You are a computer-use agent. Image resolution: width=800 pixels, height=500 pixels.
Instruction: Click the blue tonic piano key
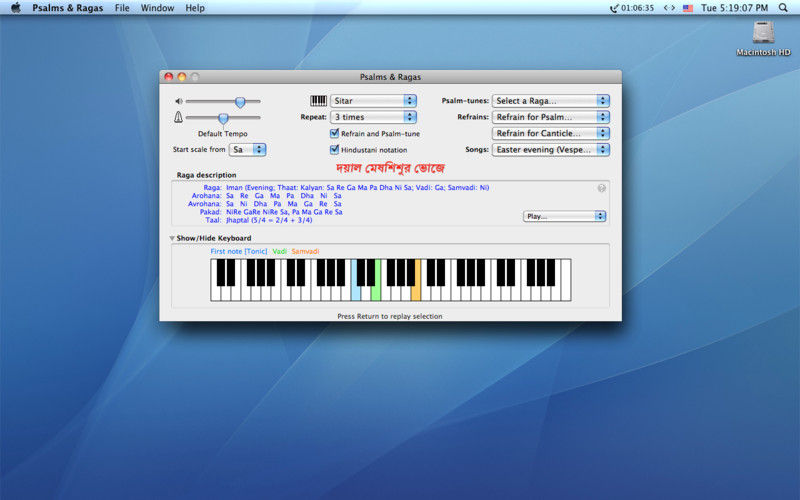[356, 292]
